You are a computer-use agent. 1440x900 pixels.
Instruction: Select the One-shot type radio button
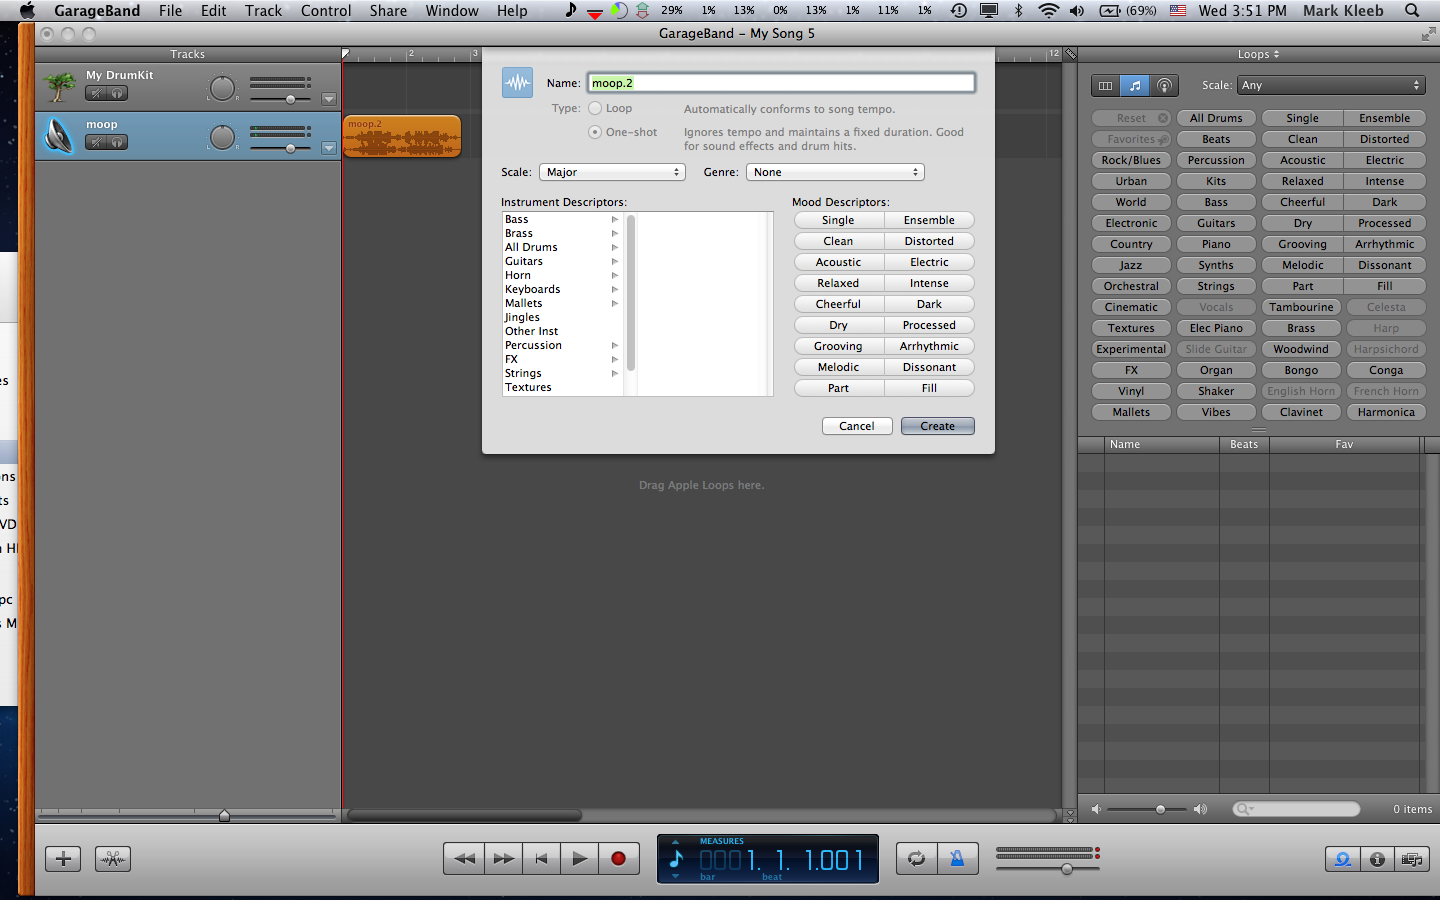click(x=595, y=132)
